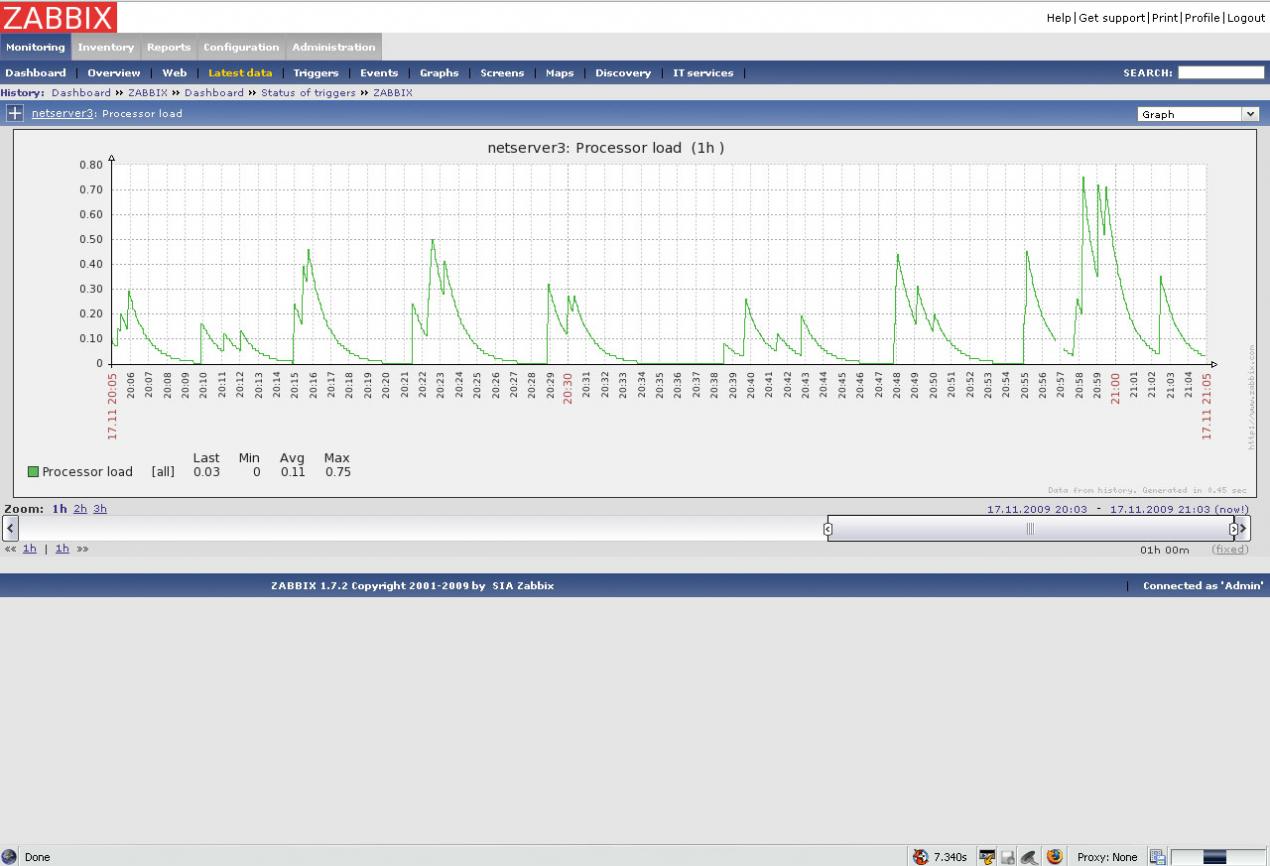
Task: Open the Graph view dropdown
Action: (1197, 114)
